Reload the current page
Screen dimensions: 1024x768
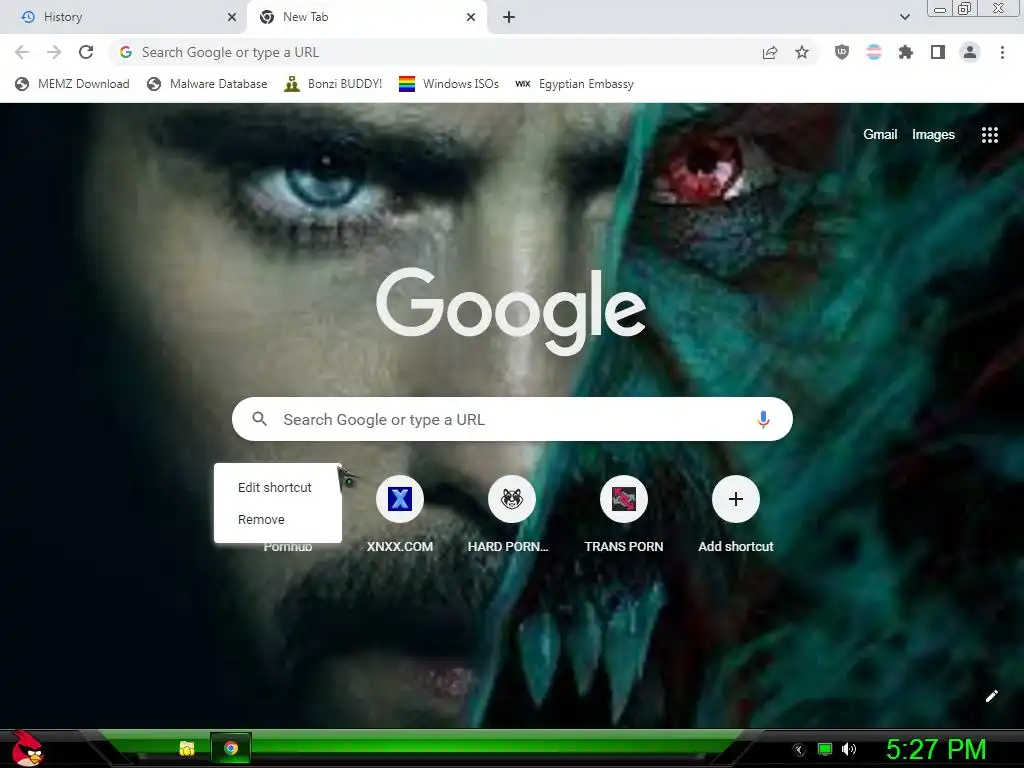point(86,52)
